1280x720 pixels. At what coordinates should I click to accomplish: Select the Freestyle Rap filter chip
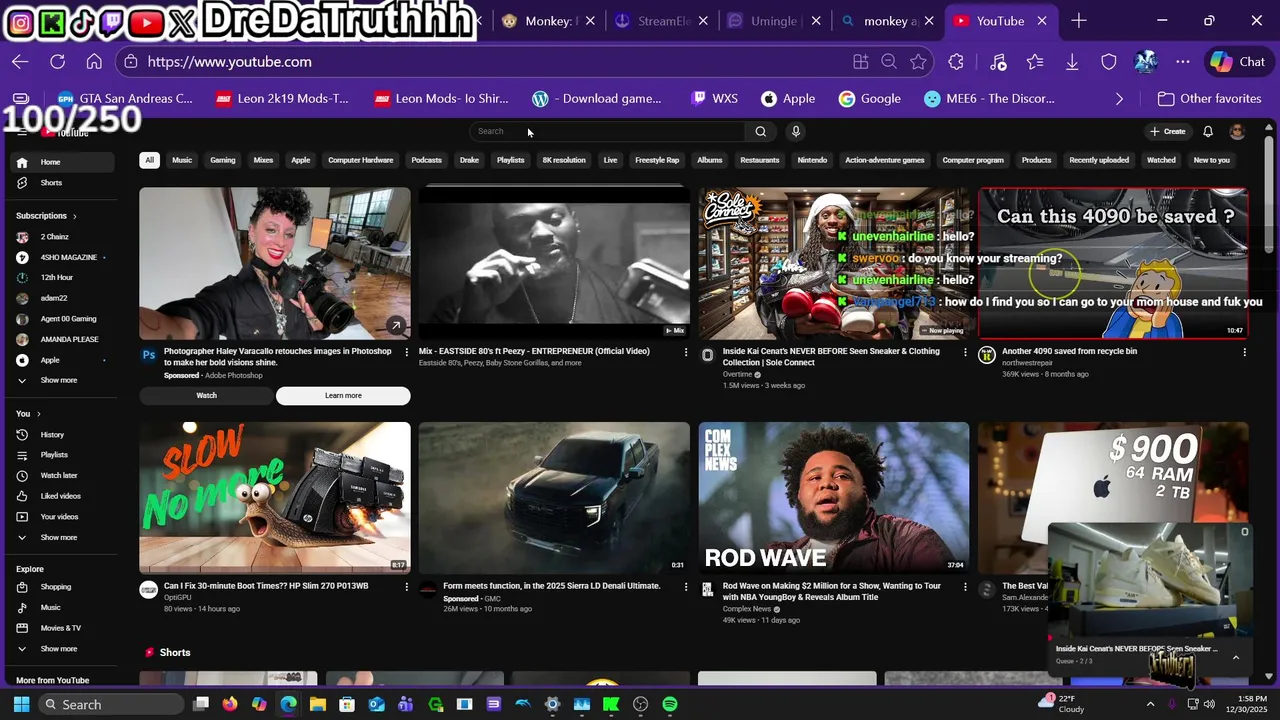[657, 160]
